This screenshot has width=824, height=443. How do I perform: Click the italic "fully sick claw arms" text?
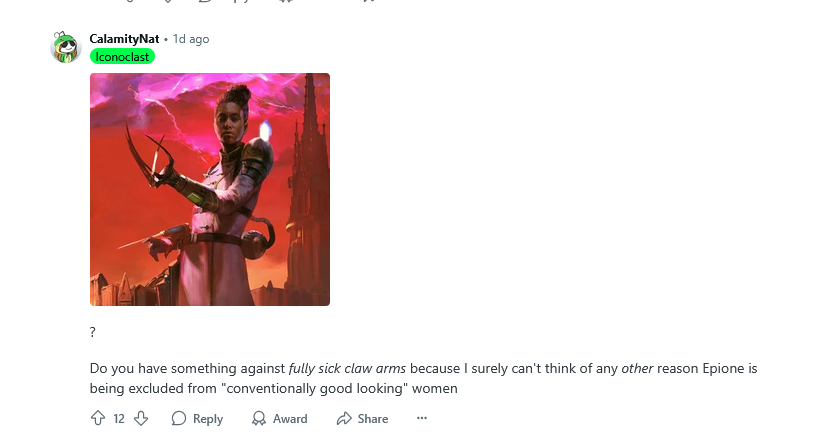pos(347,369)
